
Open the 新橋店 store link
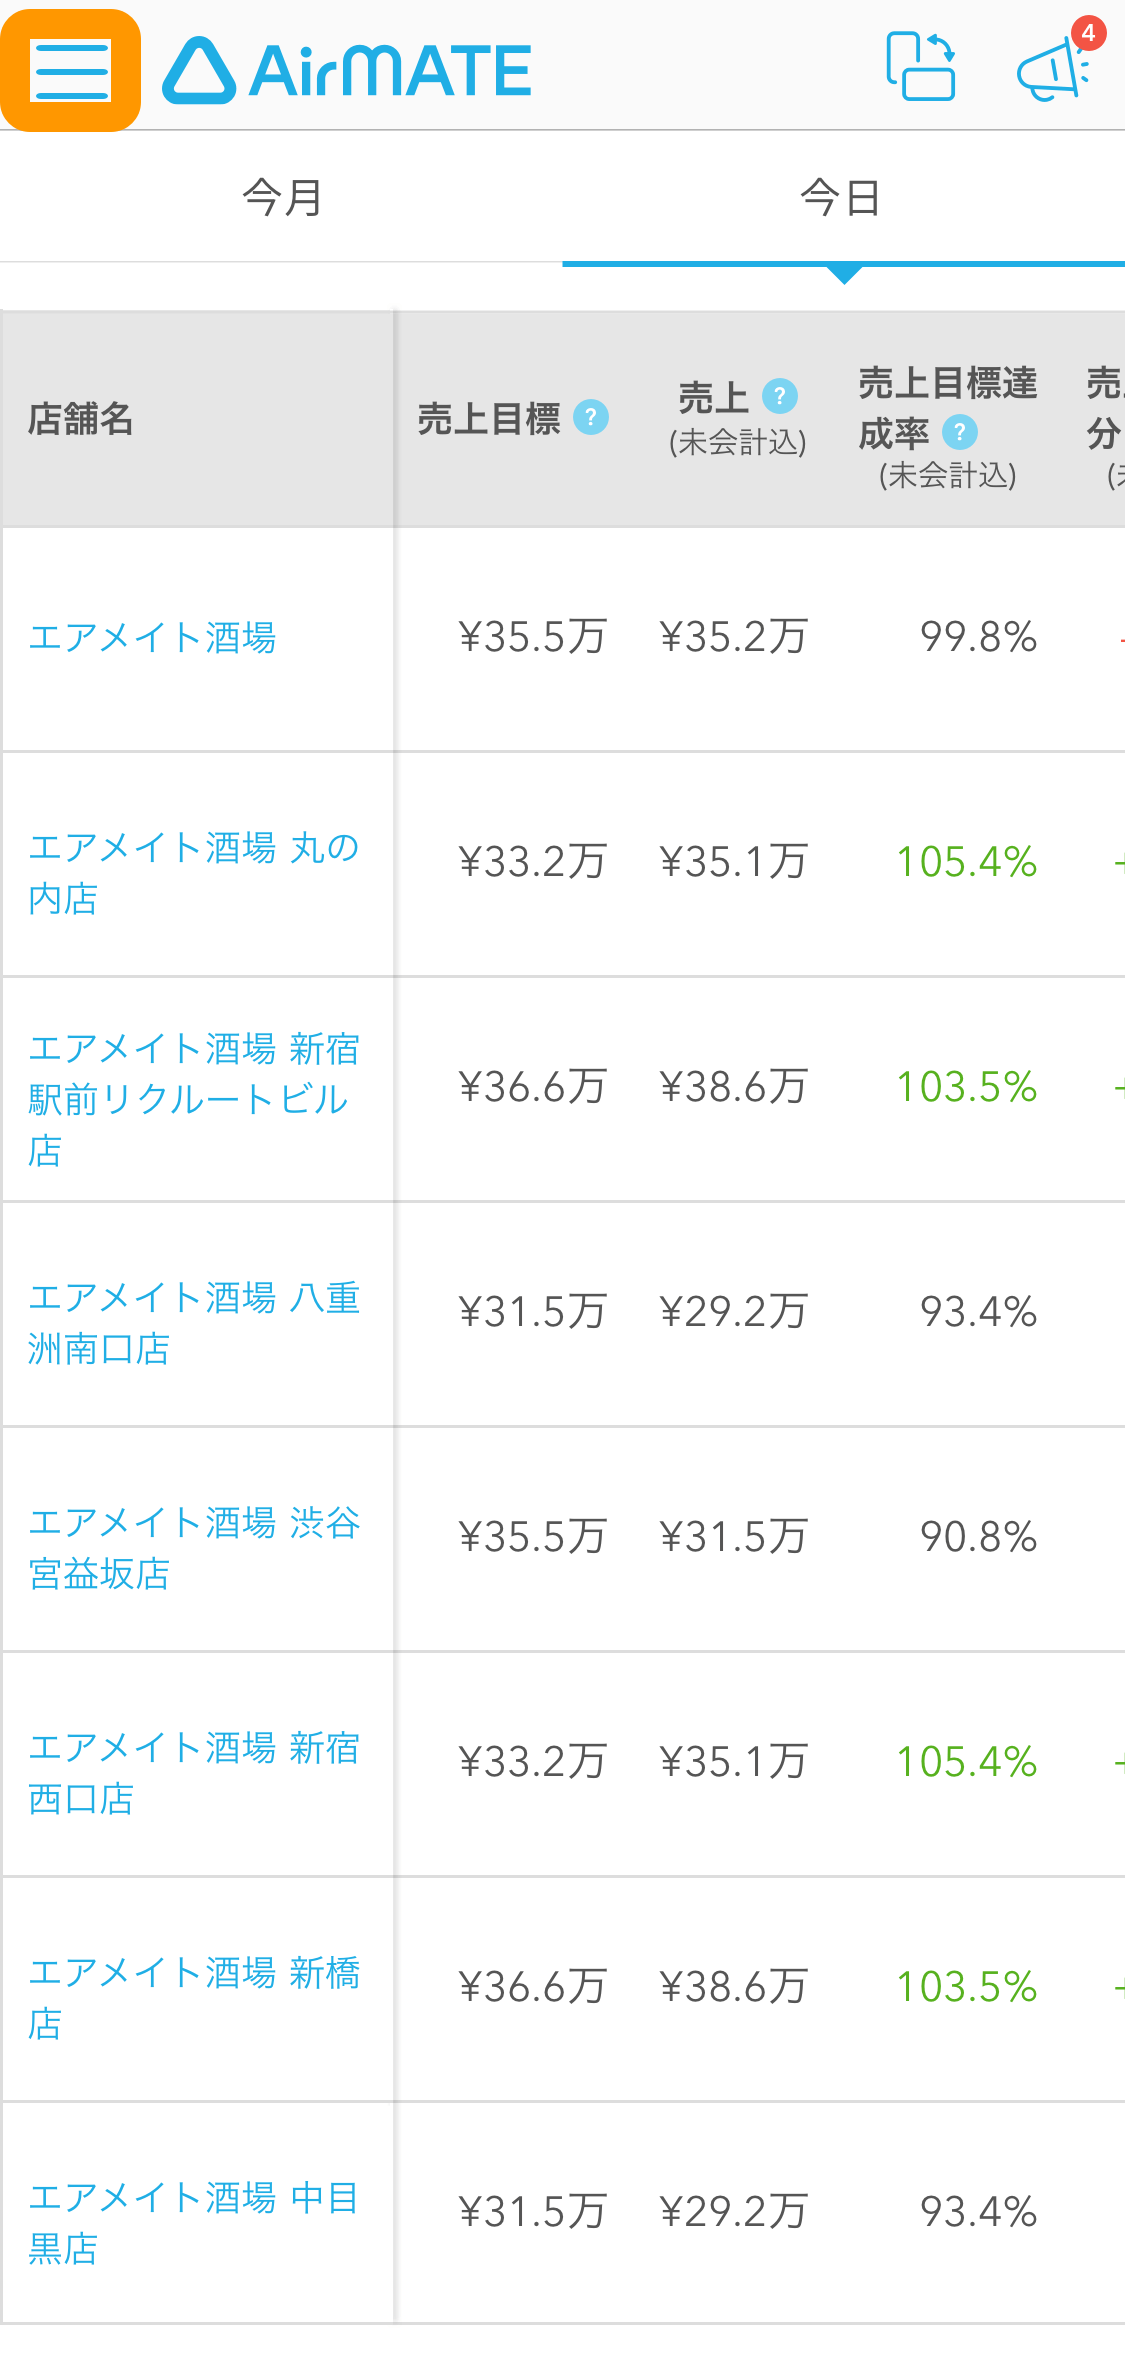coord(194,1998)
